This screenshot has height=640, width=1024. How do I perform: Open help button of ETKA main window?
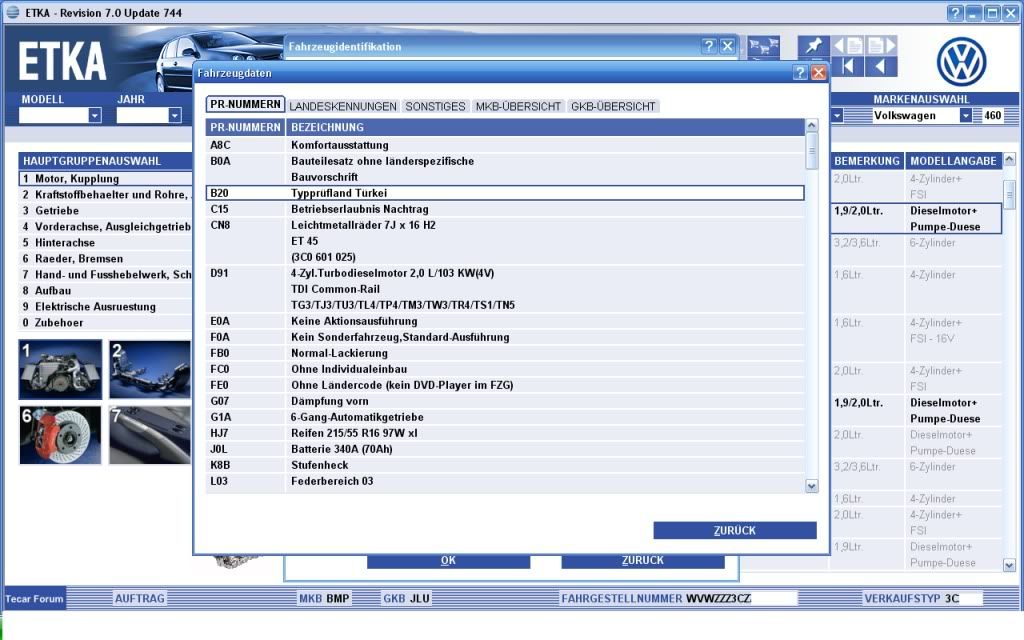tap(955, 13)
